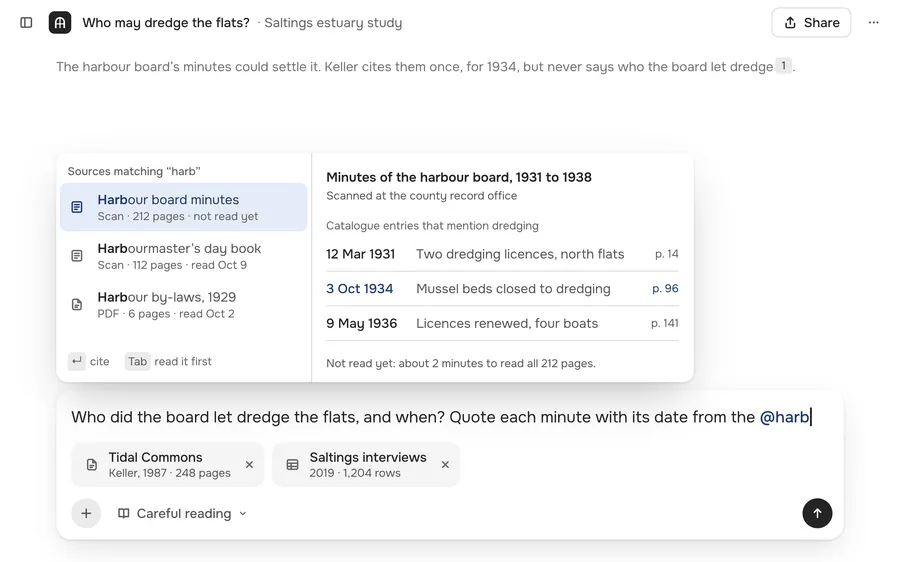The height and width of the screenshot is (562, 900).
Task: Click the Harbour board minutes scan icon
Action: [77, 207]
